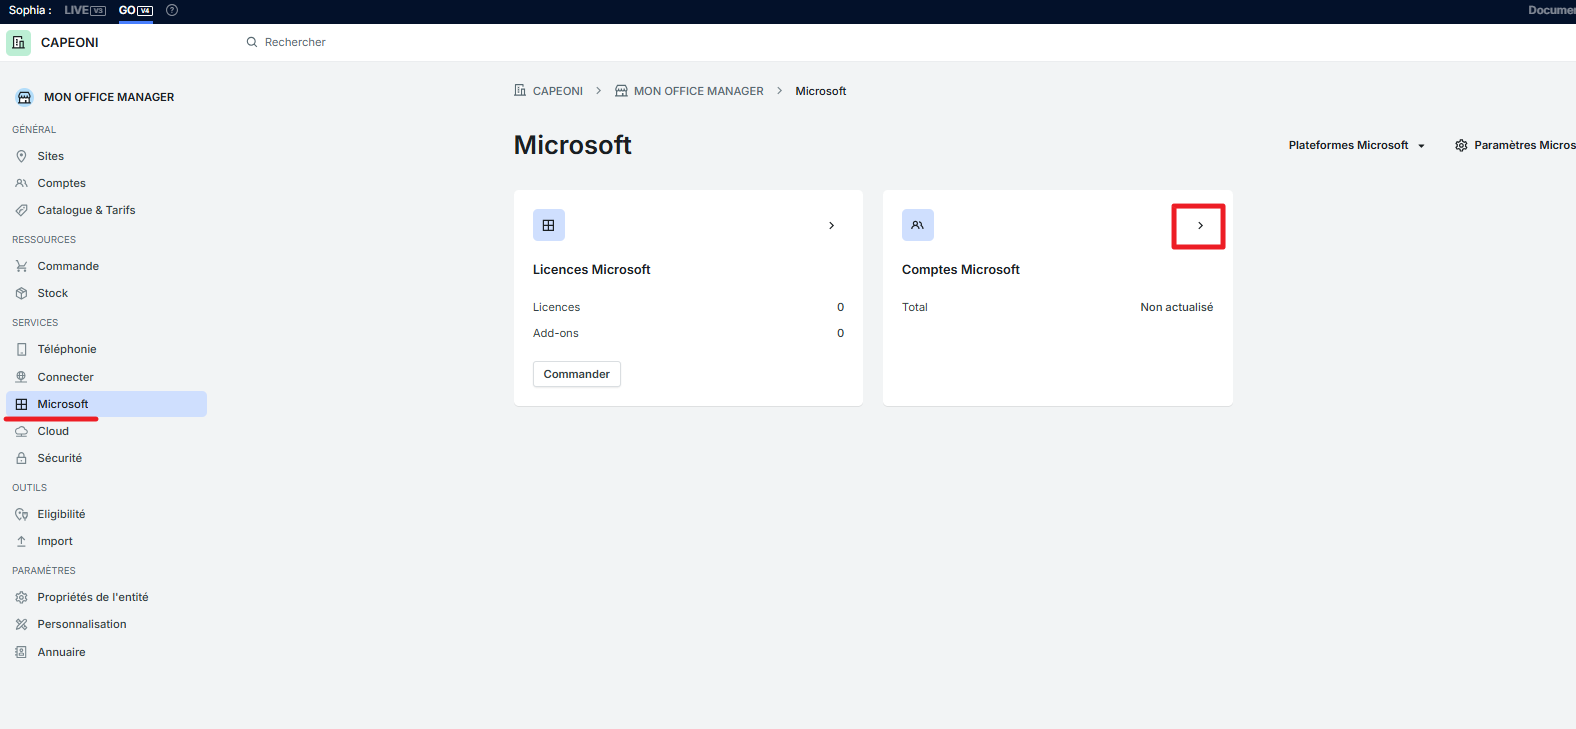Click the Stock box icon
Screen dimensions: 1576x729
click(21, 293)
